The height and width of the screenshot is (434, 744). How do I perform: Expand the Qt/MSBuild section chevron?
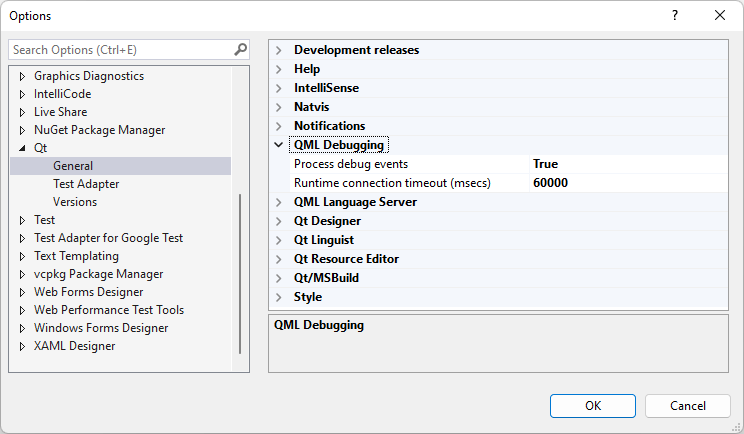[279, 278]
